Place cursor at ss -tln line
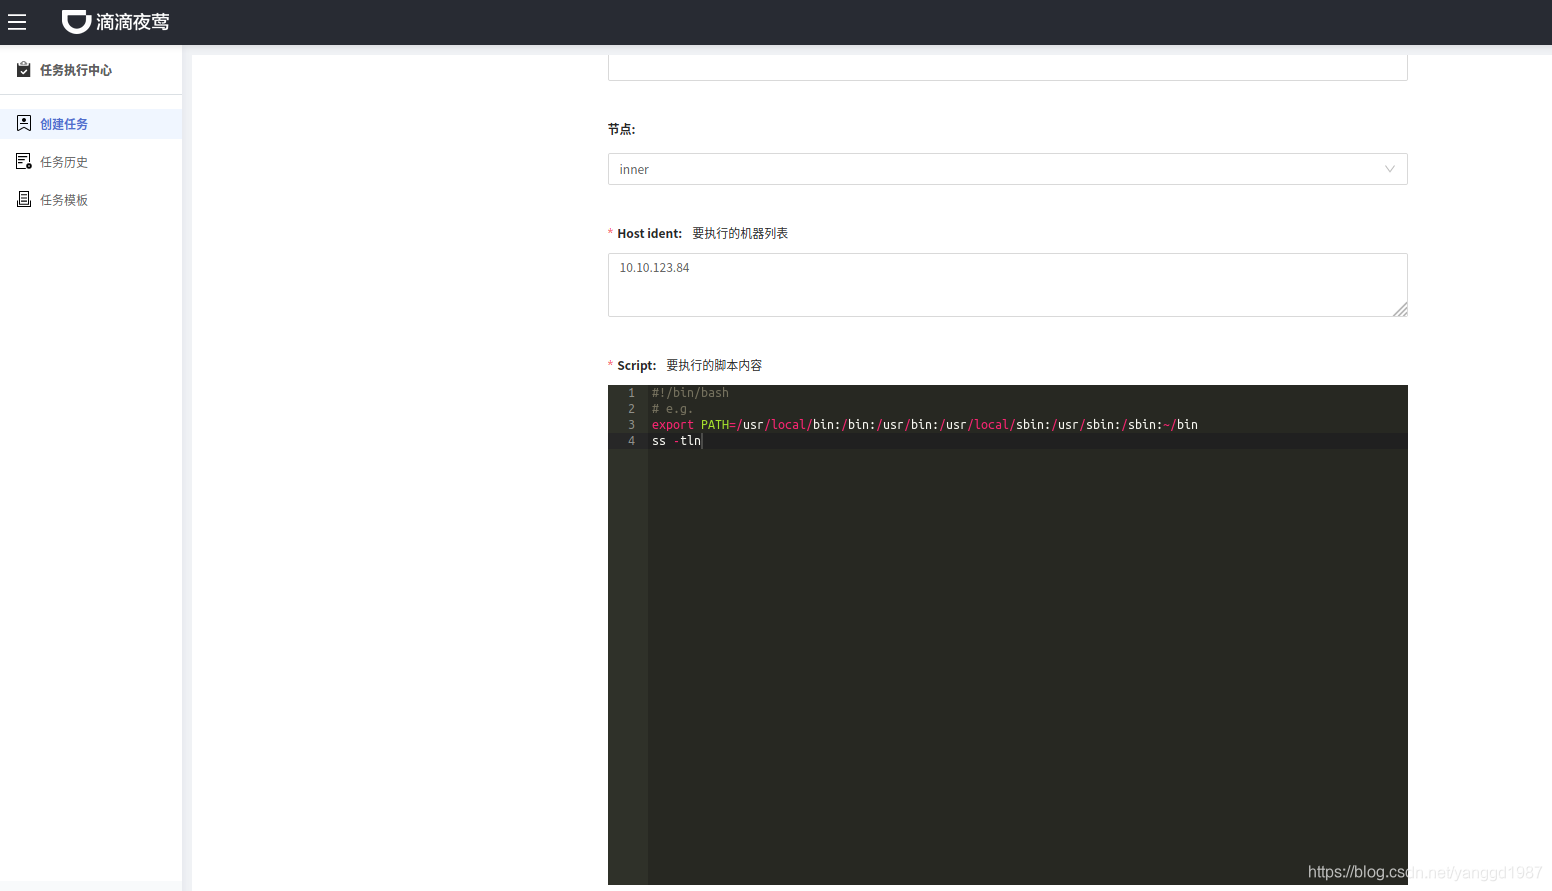Viewport: 1552px width, 891px height. pos(677,441)
